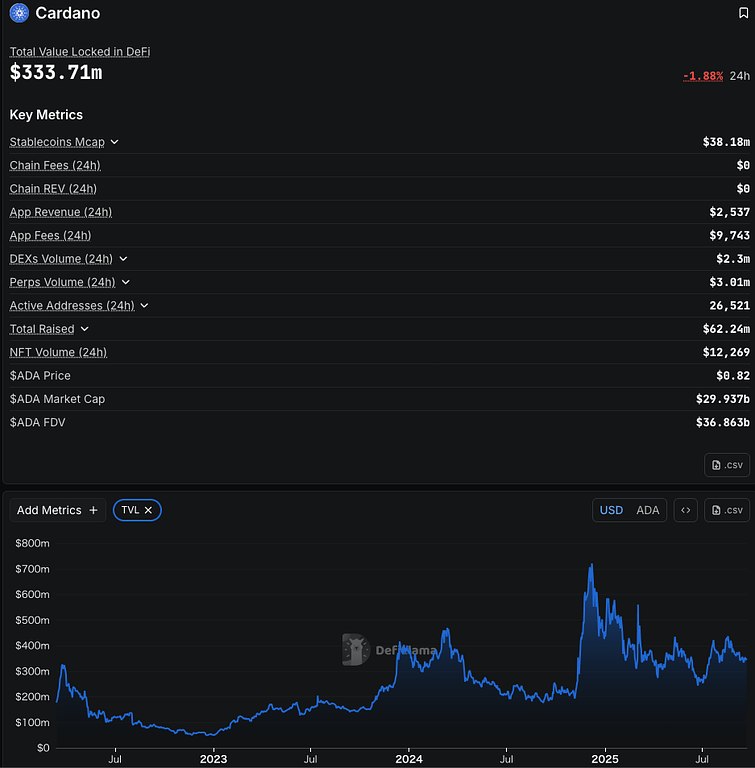Click the TVL peak near 2025 on chart

click(x=591, y=566)
